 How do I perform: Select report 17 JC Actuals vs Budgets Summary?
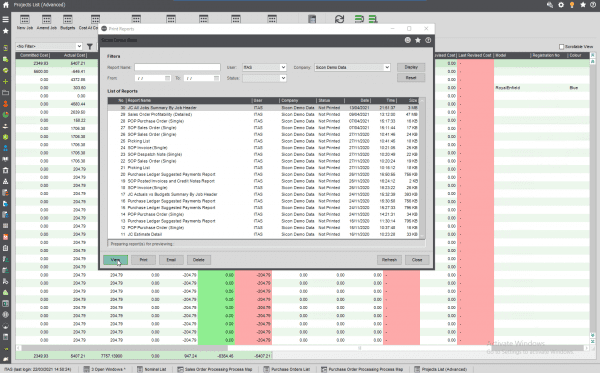point(263,194)
